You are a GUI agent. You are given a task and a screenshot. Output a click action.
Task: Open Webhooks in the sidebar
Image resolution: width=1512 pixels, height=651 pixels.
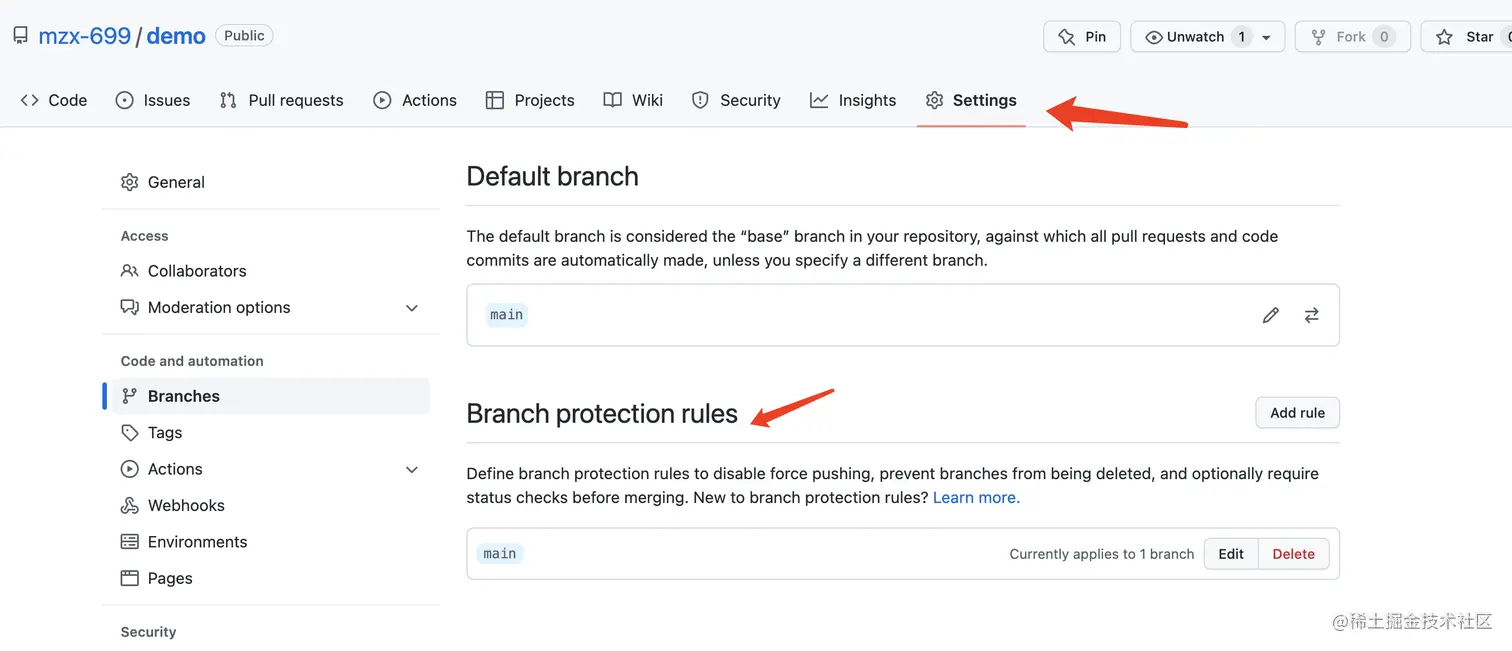[271, 506]
